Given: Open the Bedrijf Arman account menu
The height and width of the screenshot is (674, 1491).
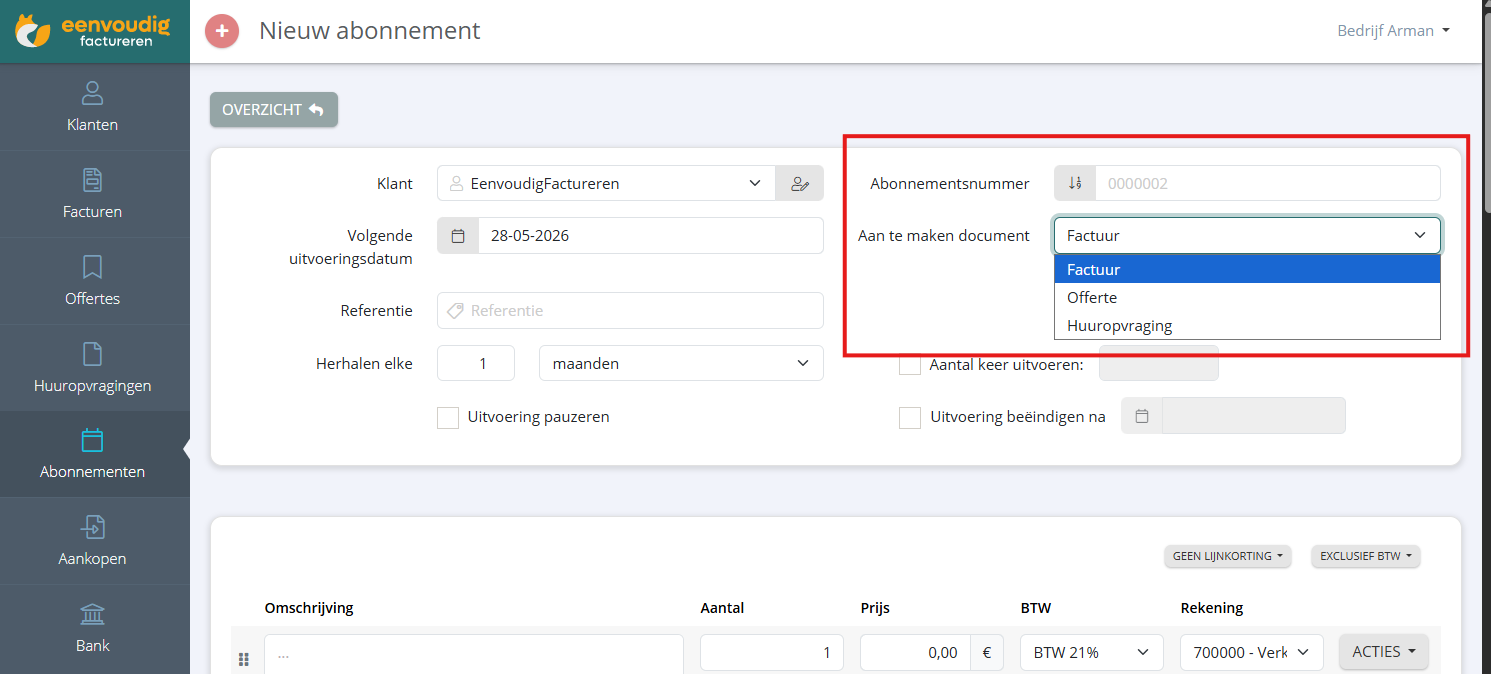Looking at the screenshot, I should point(1393,31).
